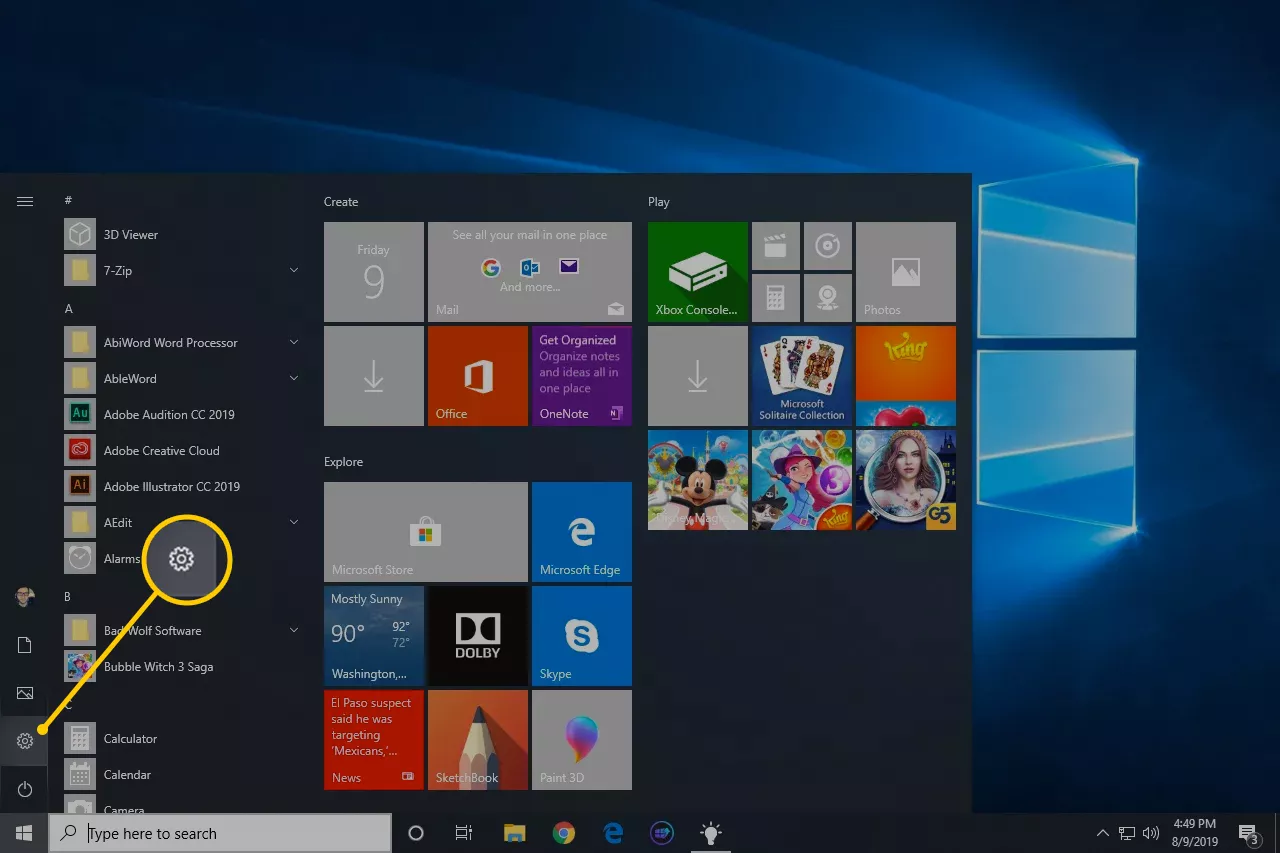Screen dimensions: 1280x853
Task: Launch the Skype tile
Action: (x=581, y=636)
